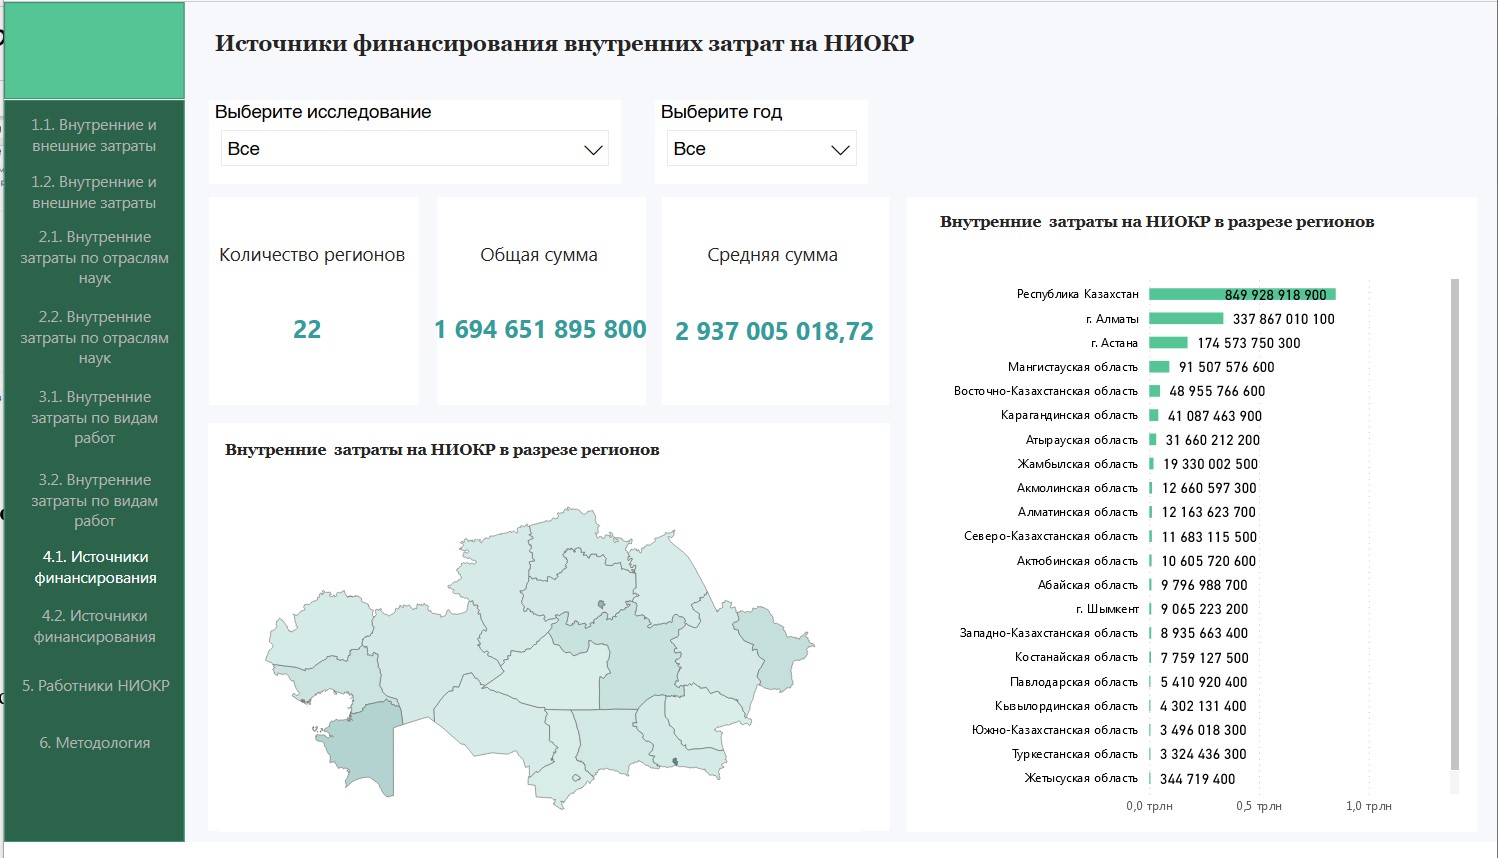Open the 5. Работники НИОКР page
This screenshot has height=858, width=1498.
[95, 686]
